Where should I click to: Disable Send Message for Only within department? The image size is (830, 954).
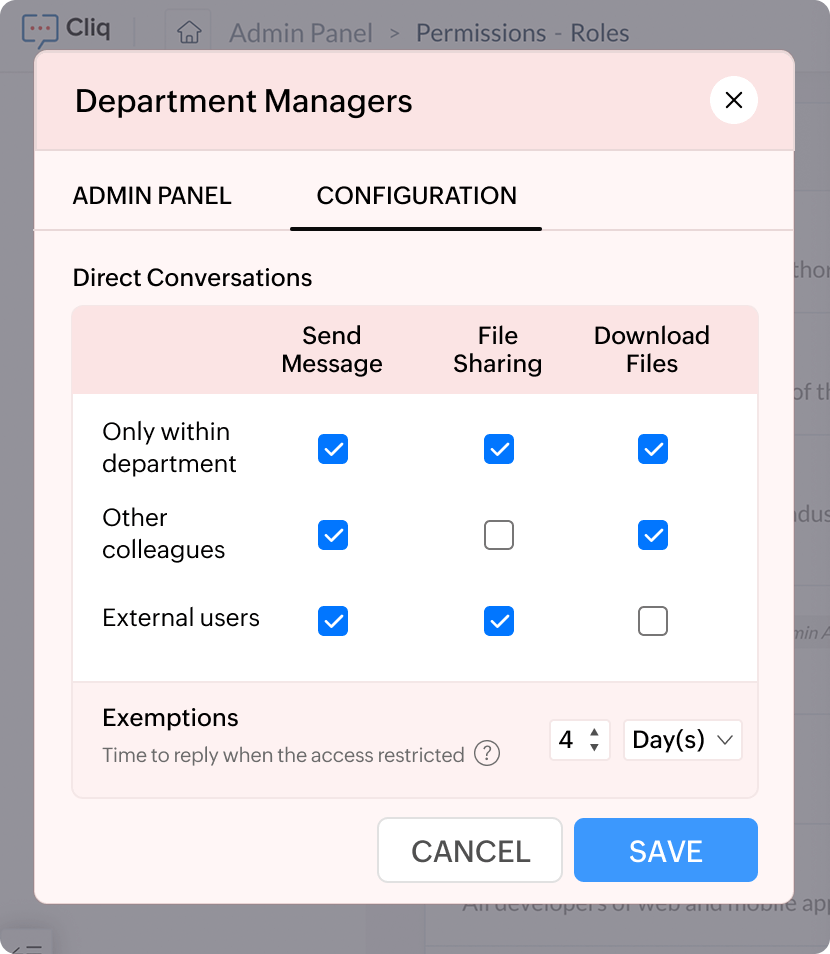point(332,450)
